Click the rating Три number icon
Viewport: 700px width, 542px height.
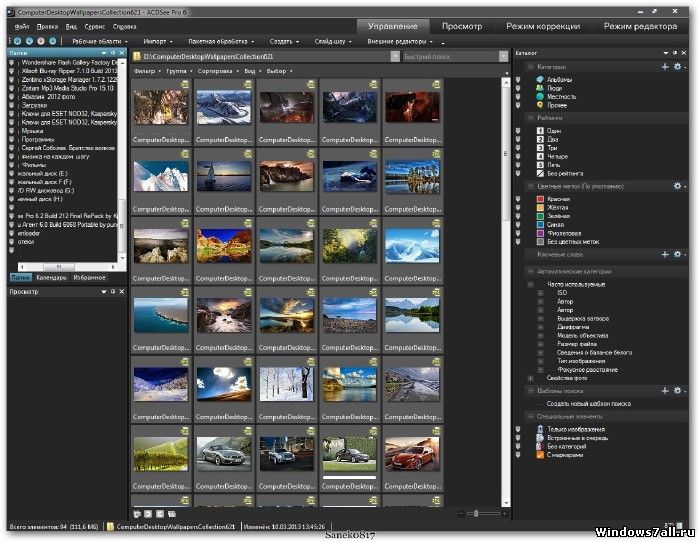(541, 147)
